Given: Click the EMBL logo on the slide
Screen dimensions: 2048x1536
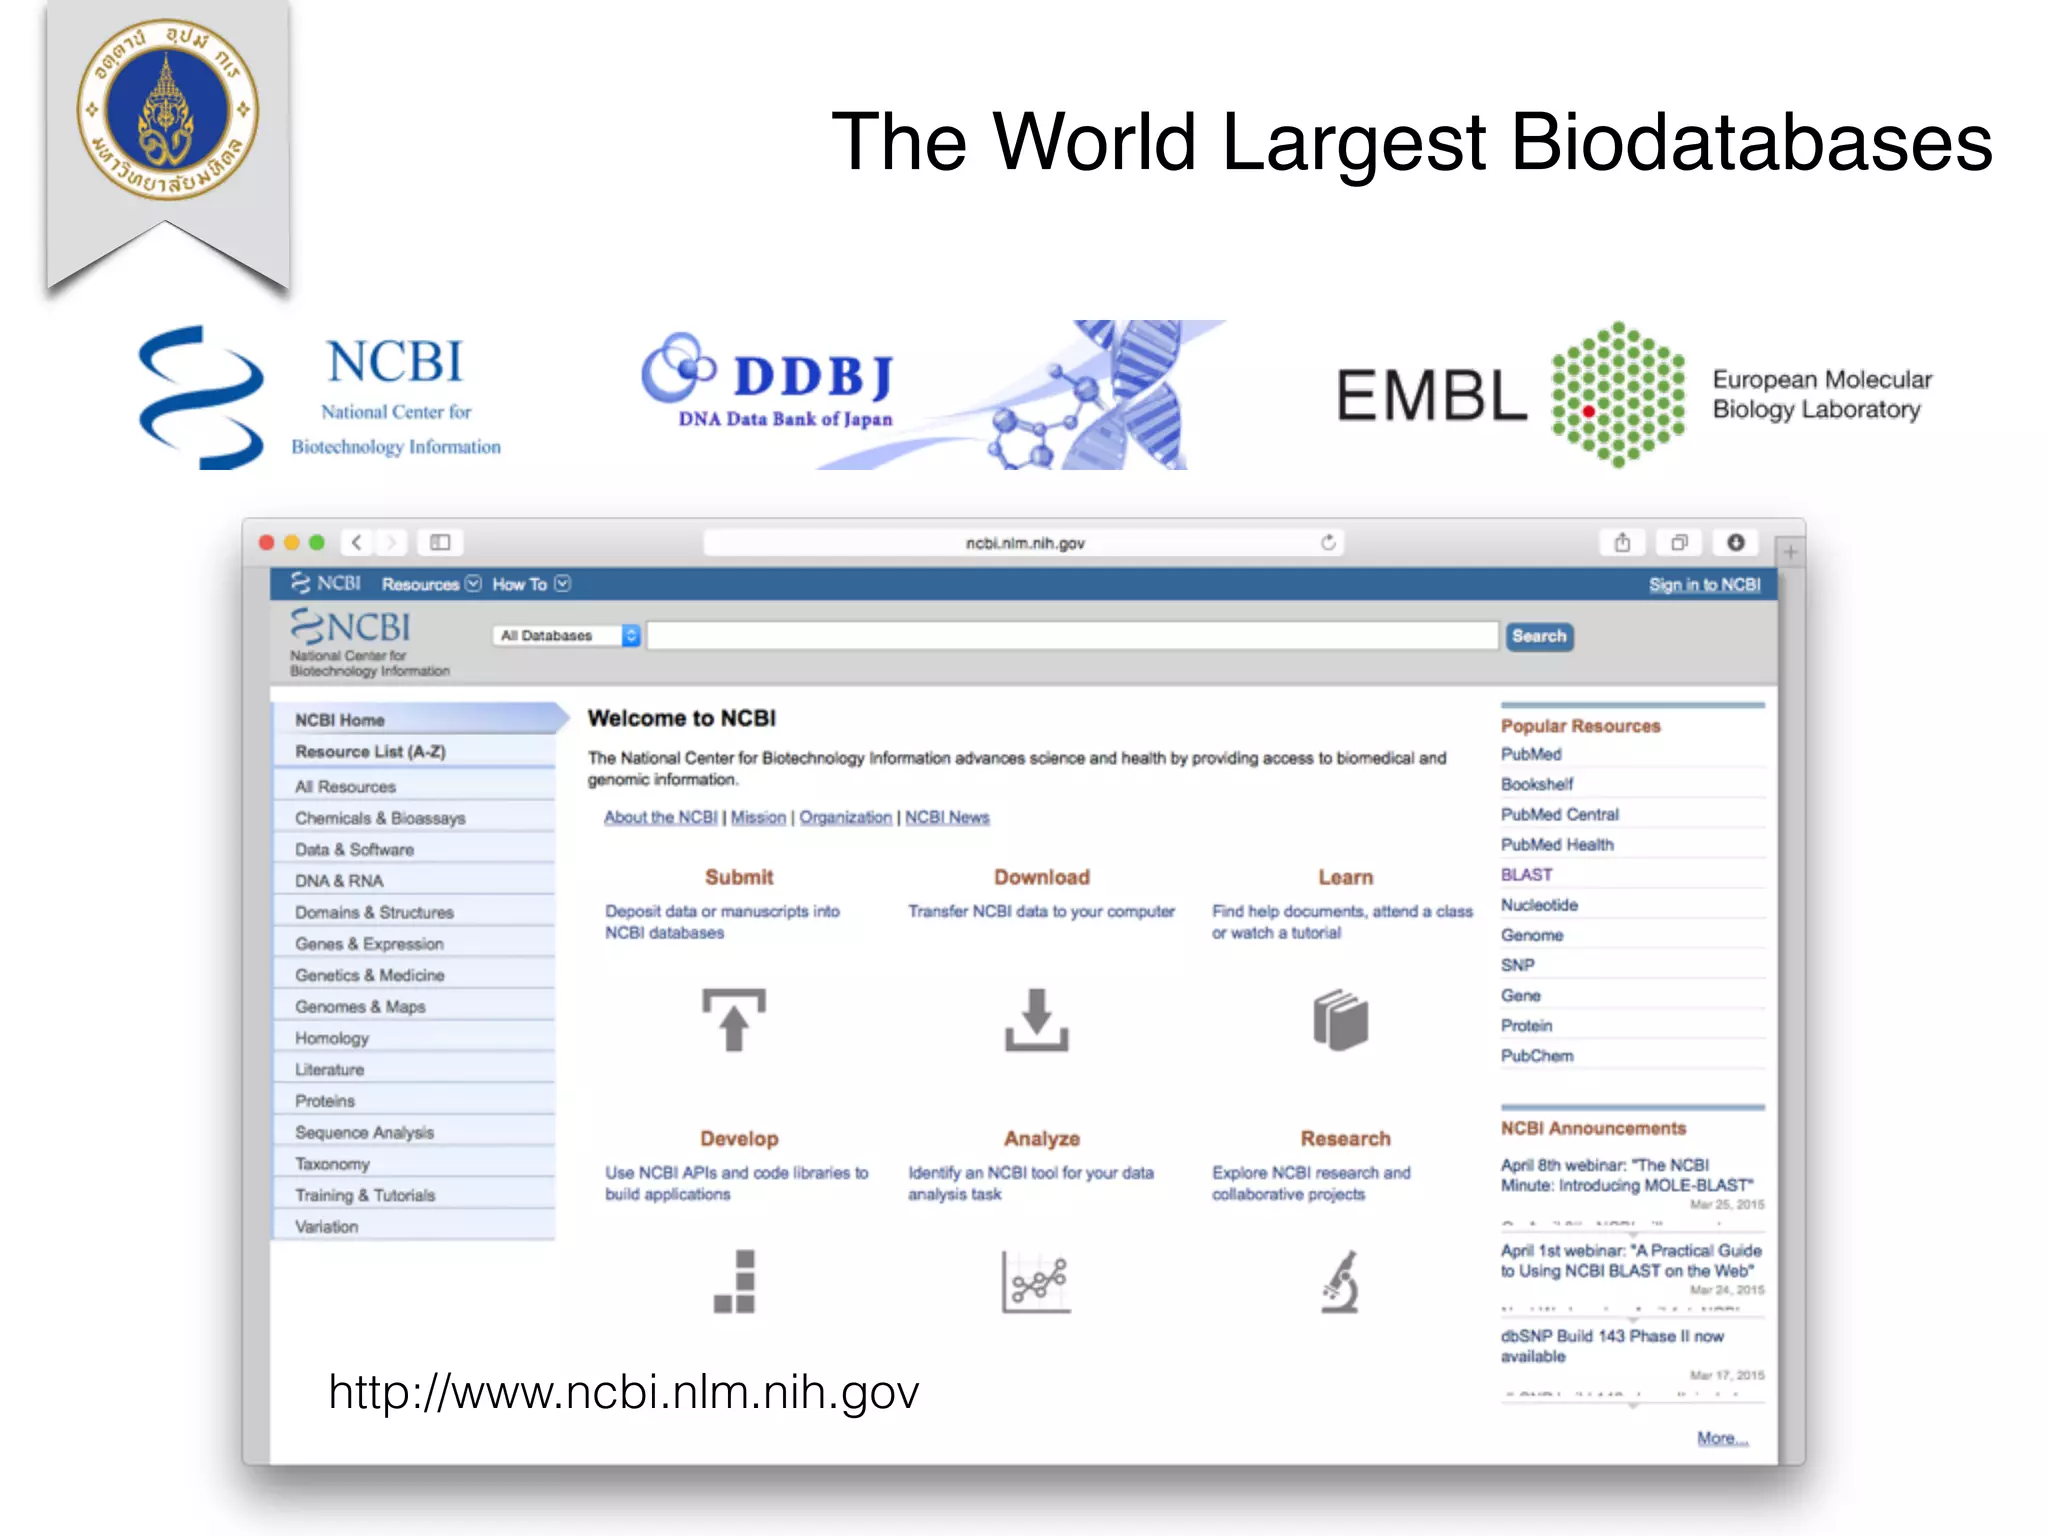Looking at the screenshot, I should [1634, 395].
